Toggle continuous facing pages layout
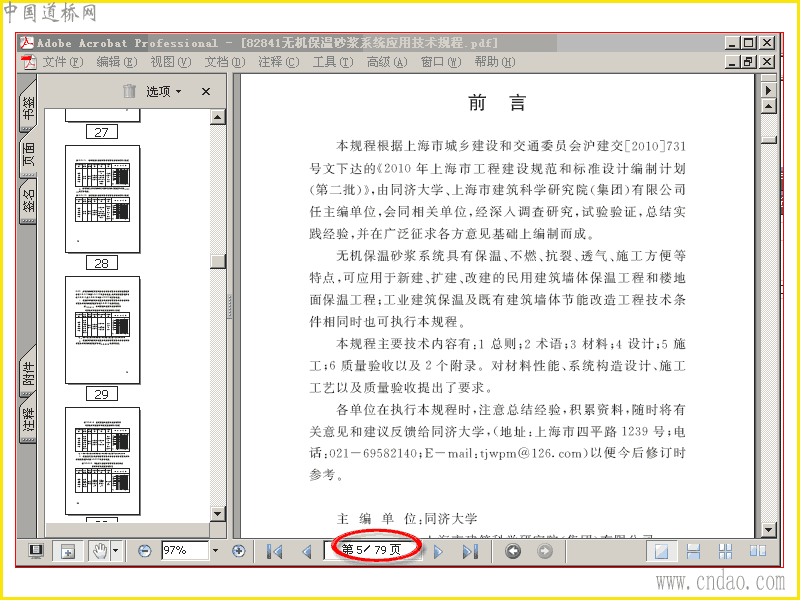Image resolution: width=800 pixels, height=600 pixels. point(725,551)
